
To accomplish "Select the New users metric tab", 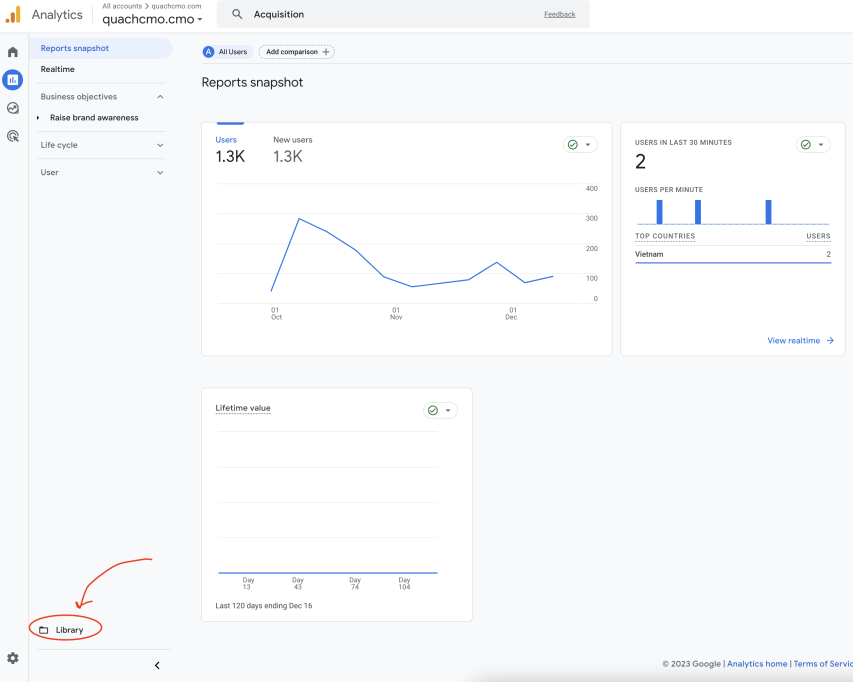I will [292, 149].
